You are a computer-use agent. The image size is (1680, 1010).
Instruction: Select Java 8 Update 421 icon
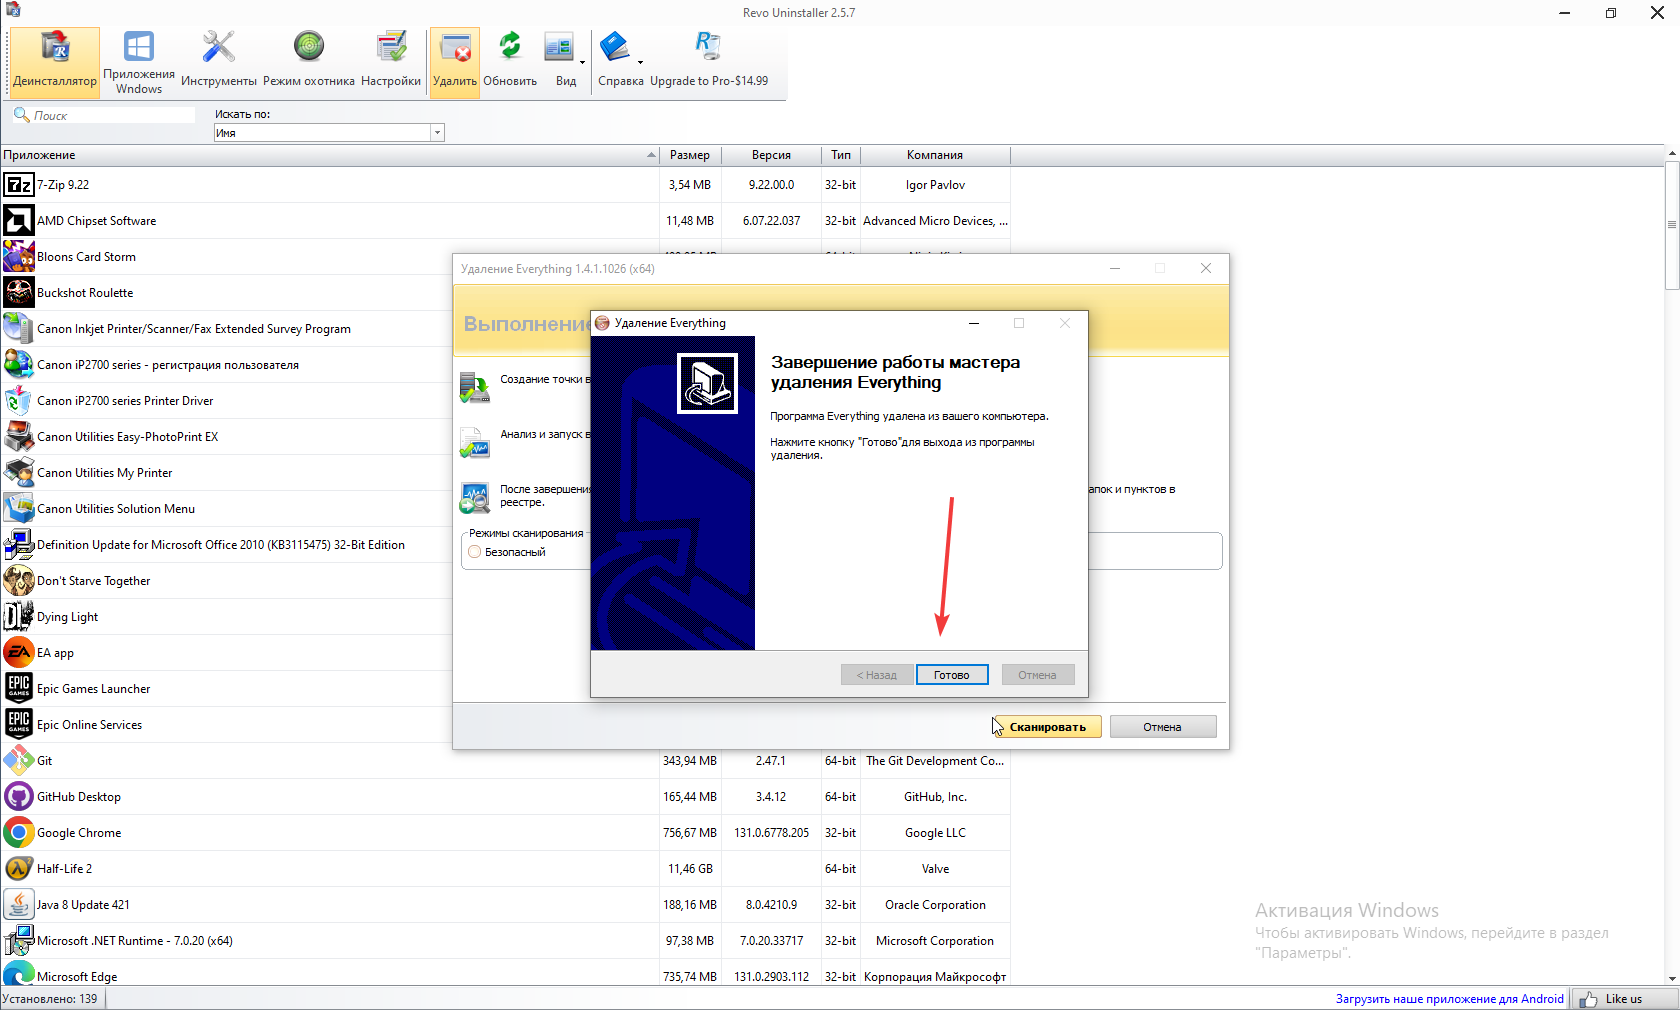(x=19, y=905)
